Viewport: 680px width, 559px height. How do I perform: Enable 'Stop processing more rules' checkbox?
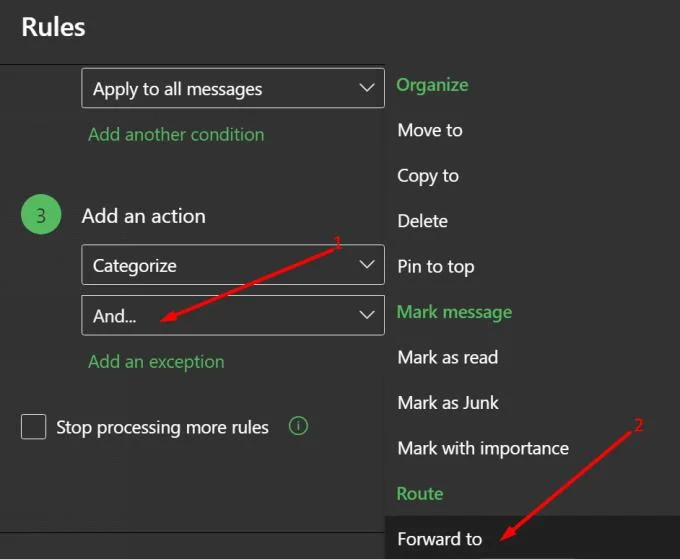pyautogui.click(x=33, y=427)
